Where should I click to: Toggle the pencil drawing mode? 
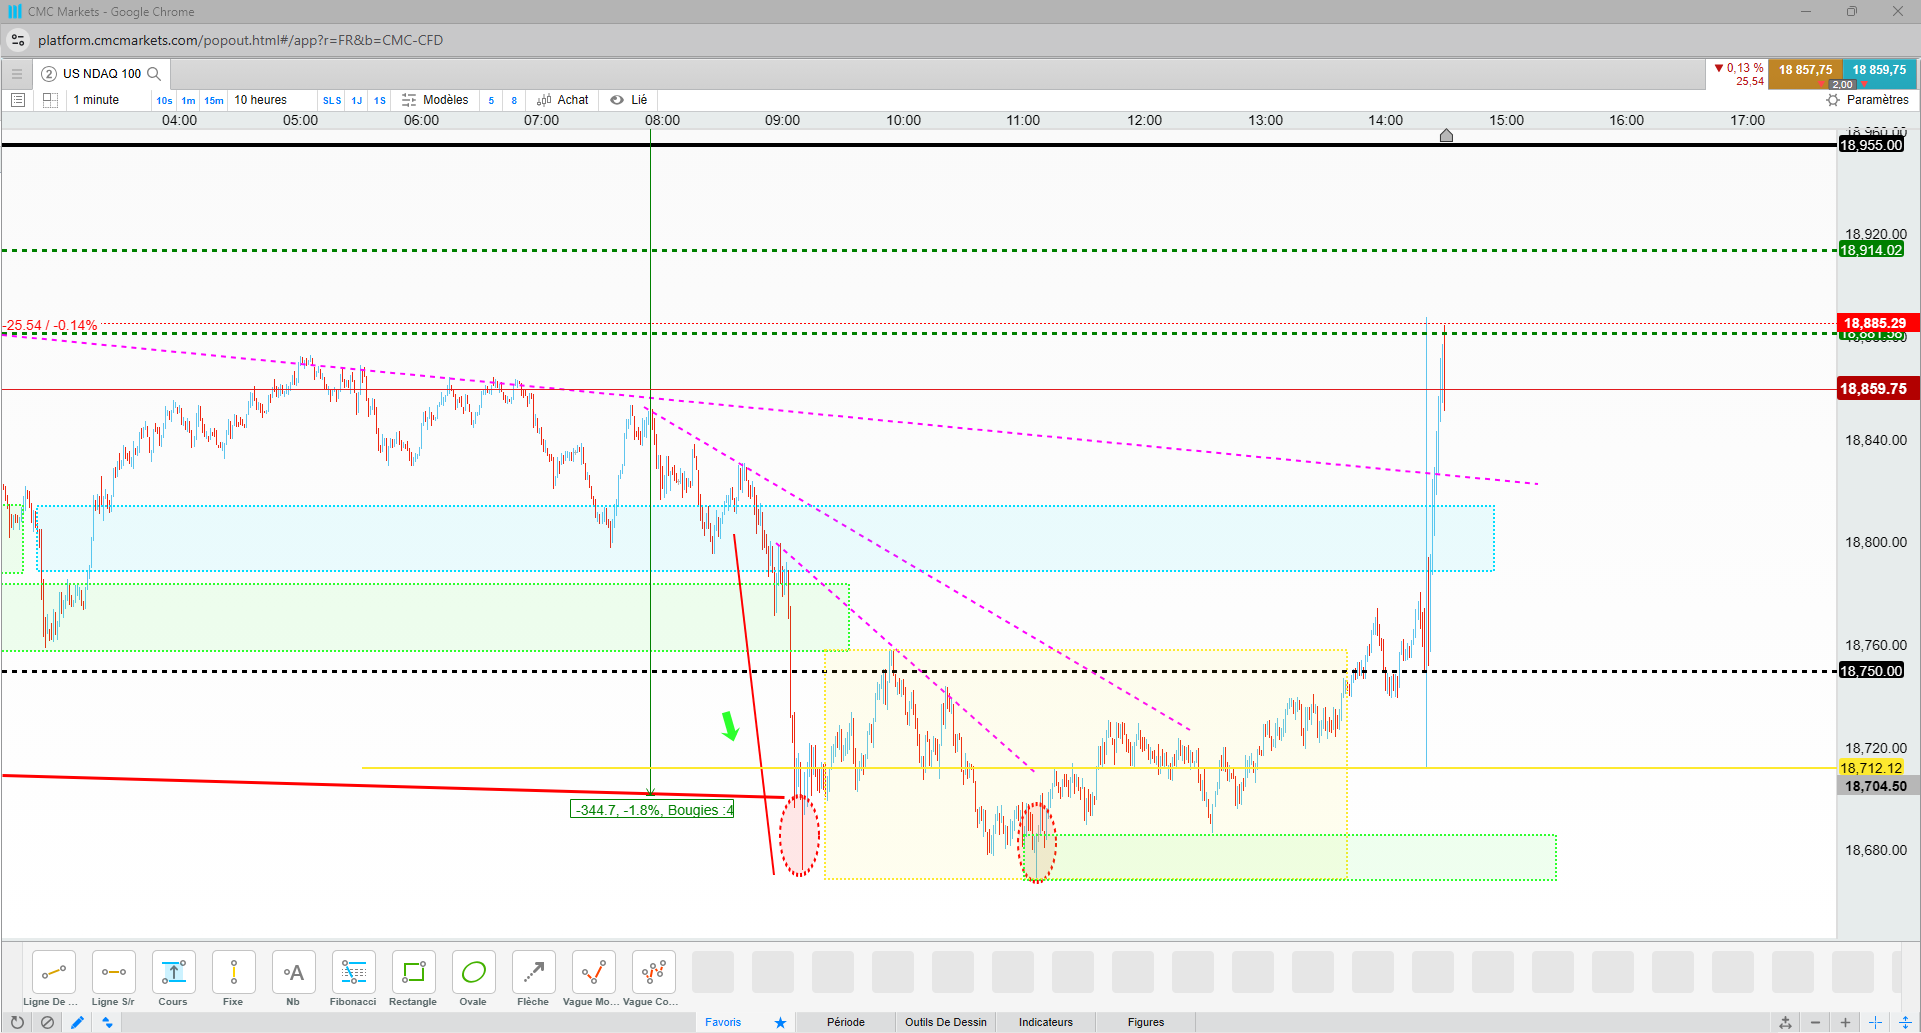coord(77,1022)
